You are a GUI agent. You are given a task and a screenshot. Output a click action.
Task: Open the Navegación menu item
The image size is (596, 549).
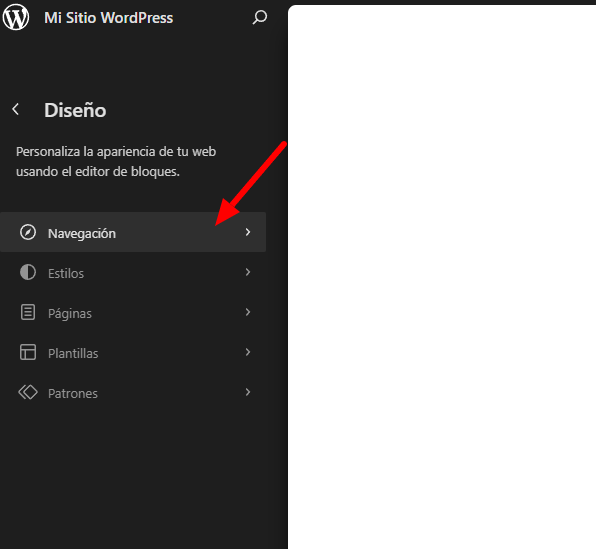click(133, 232)
